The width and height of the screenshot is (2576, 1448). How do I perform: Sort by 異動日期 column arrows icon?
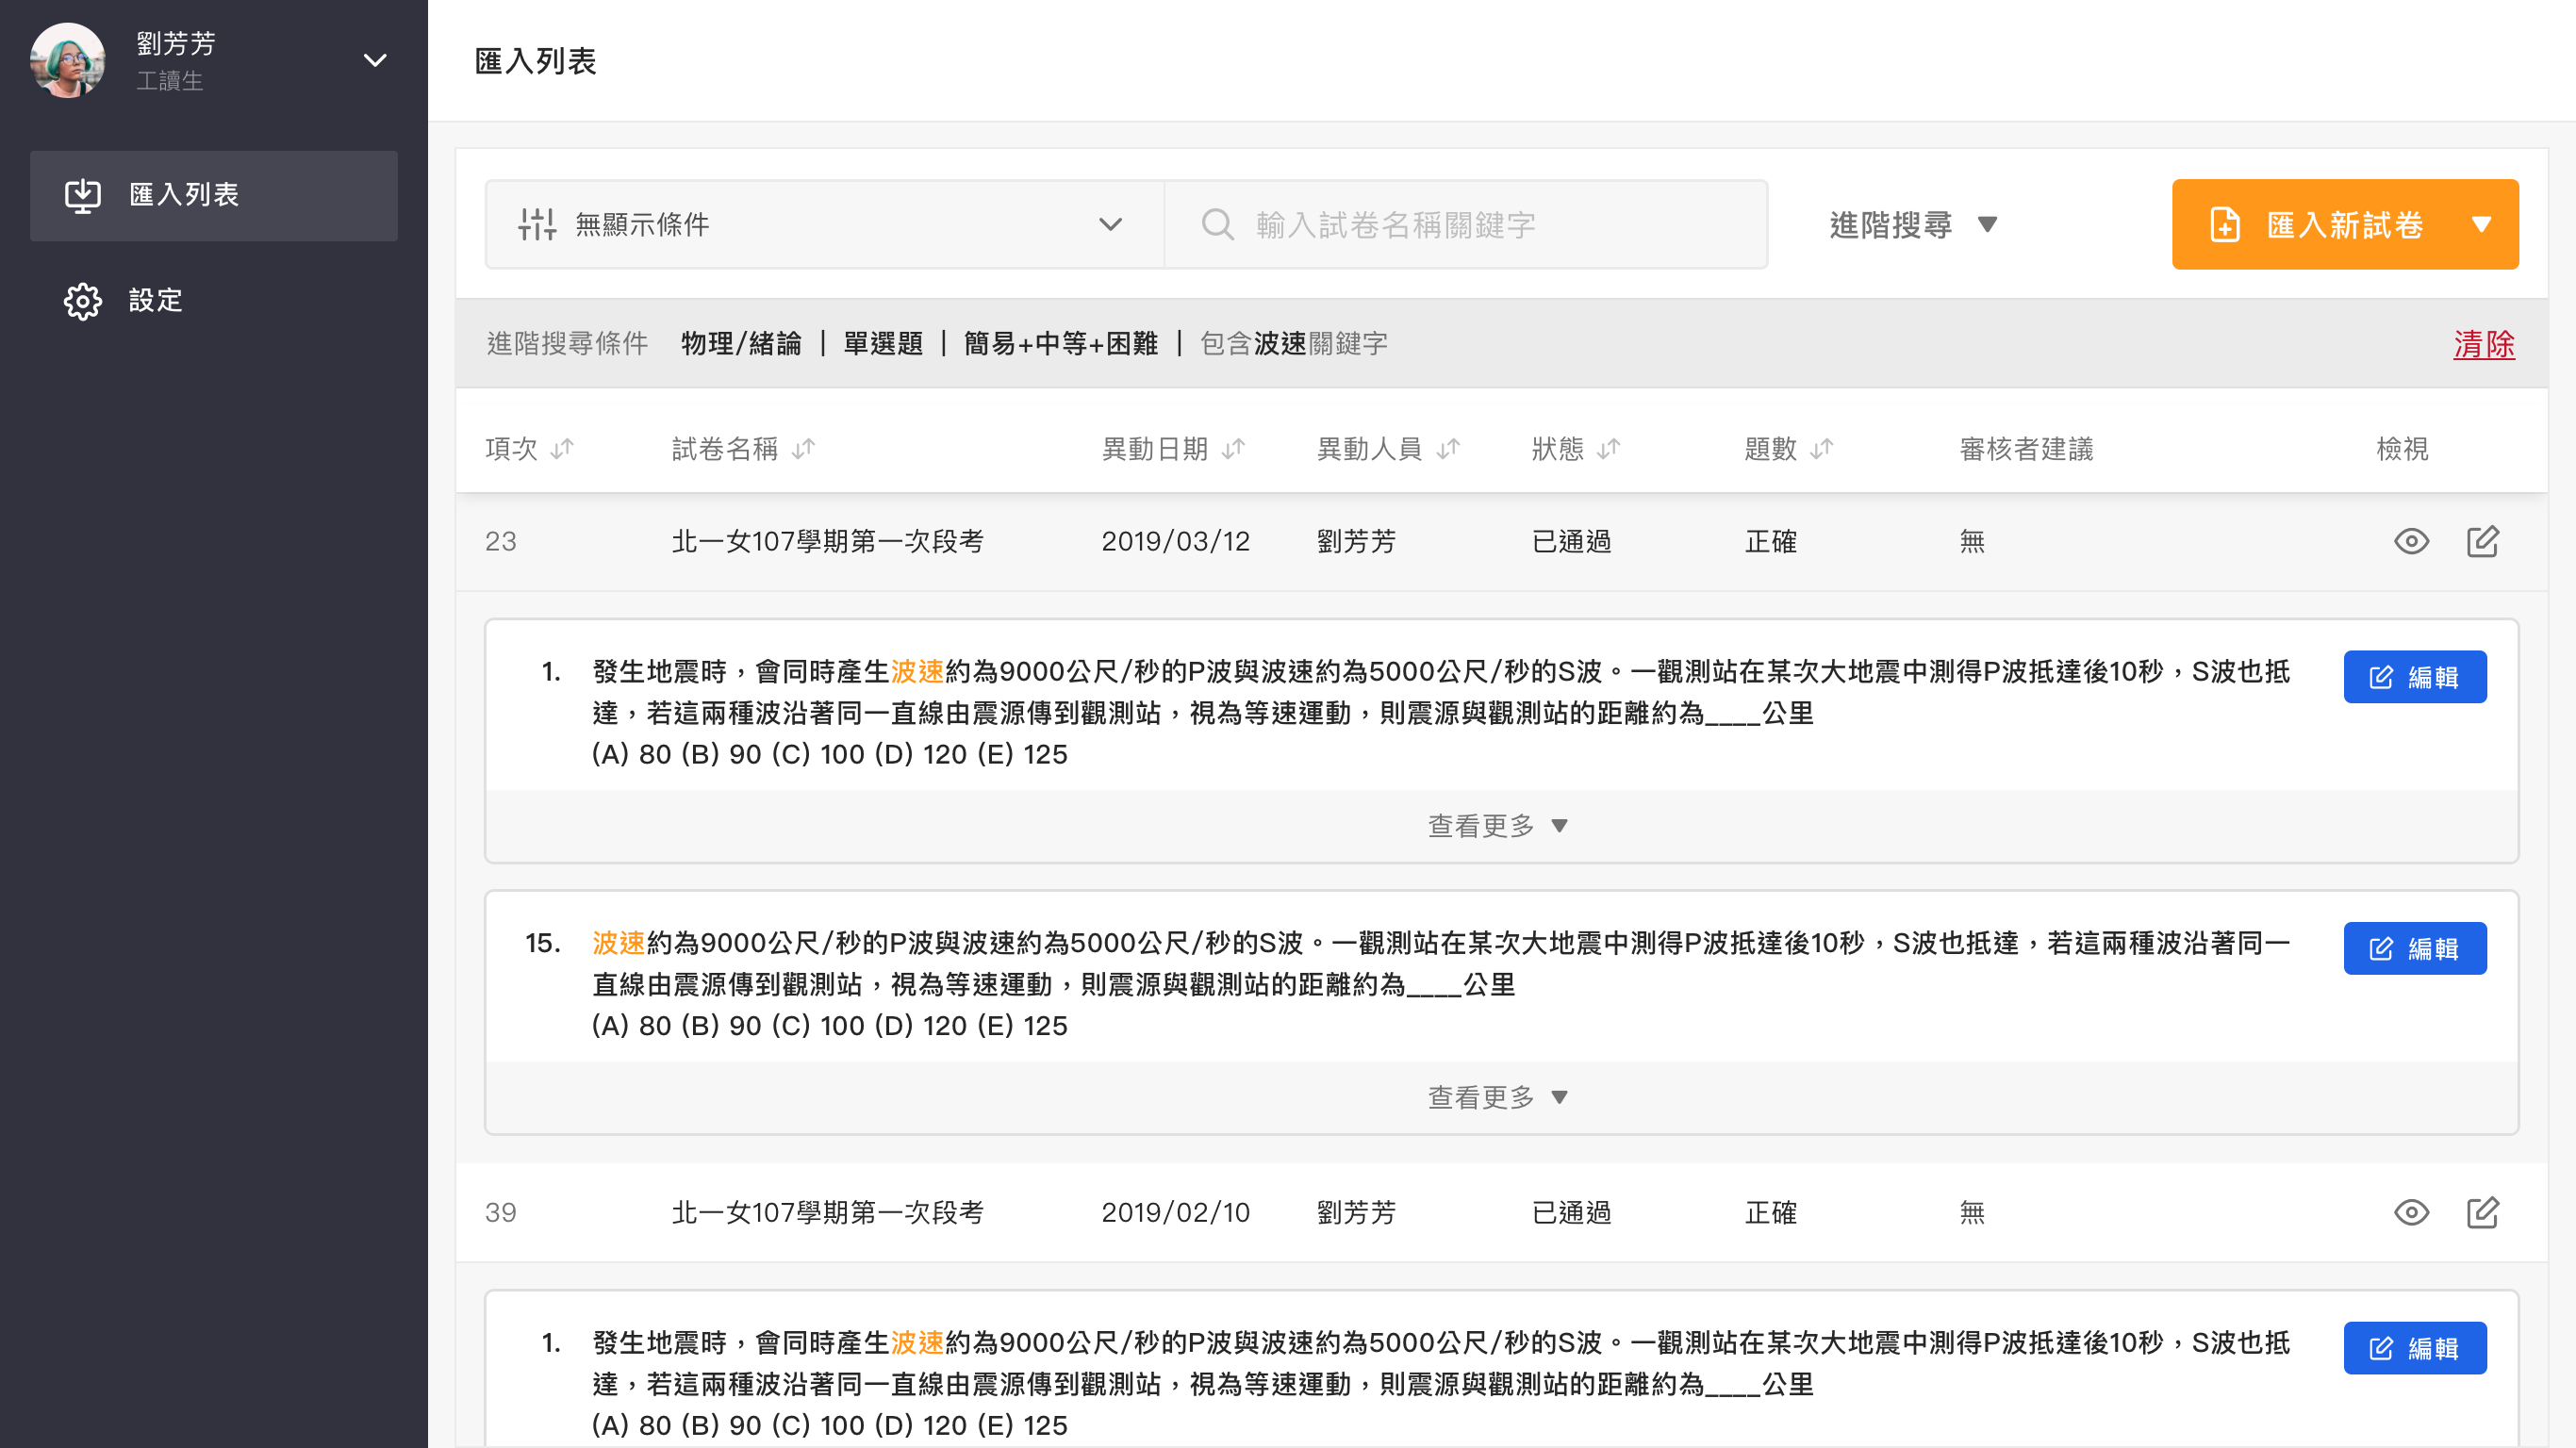tap(1233, 449)
